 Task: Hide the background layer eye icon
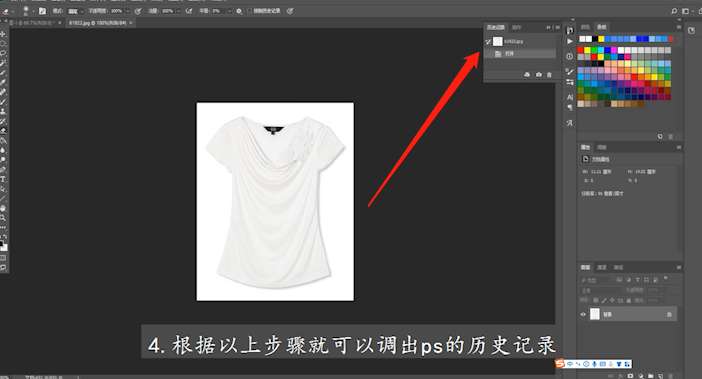tap(583, 315)
